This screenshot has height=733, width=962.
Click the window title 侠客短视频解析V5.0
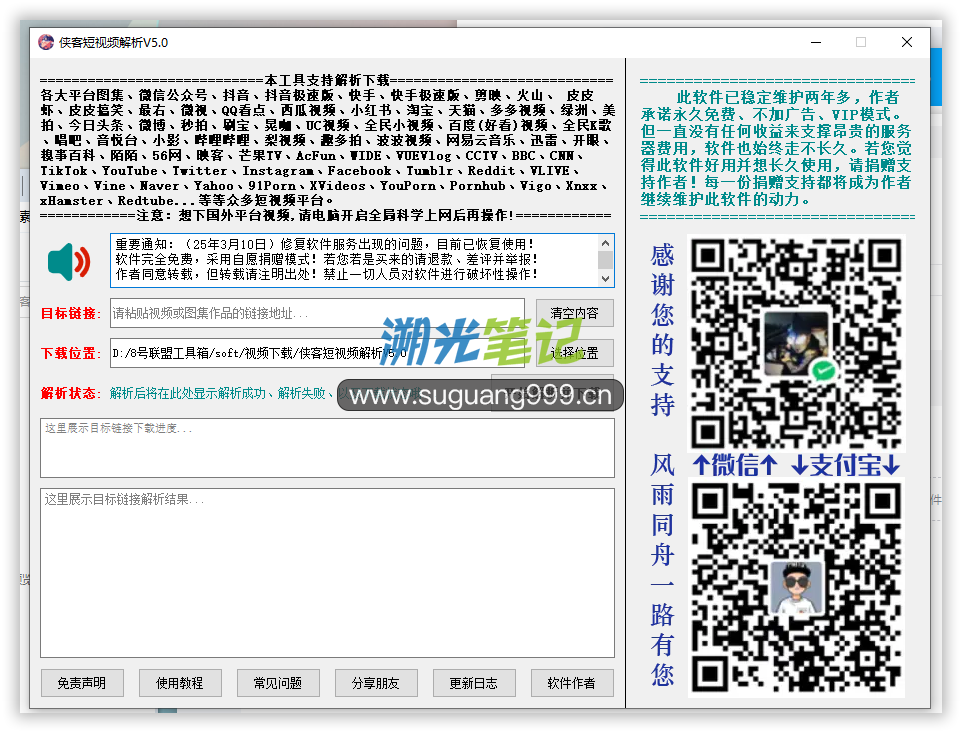pyautogui.click(x=114, y=42)
